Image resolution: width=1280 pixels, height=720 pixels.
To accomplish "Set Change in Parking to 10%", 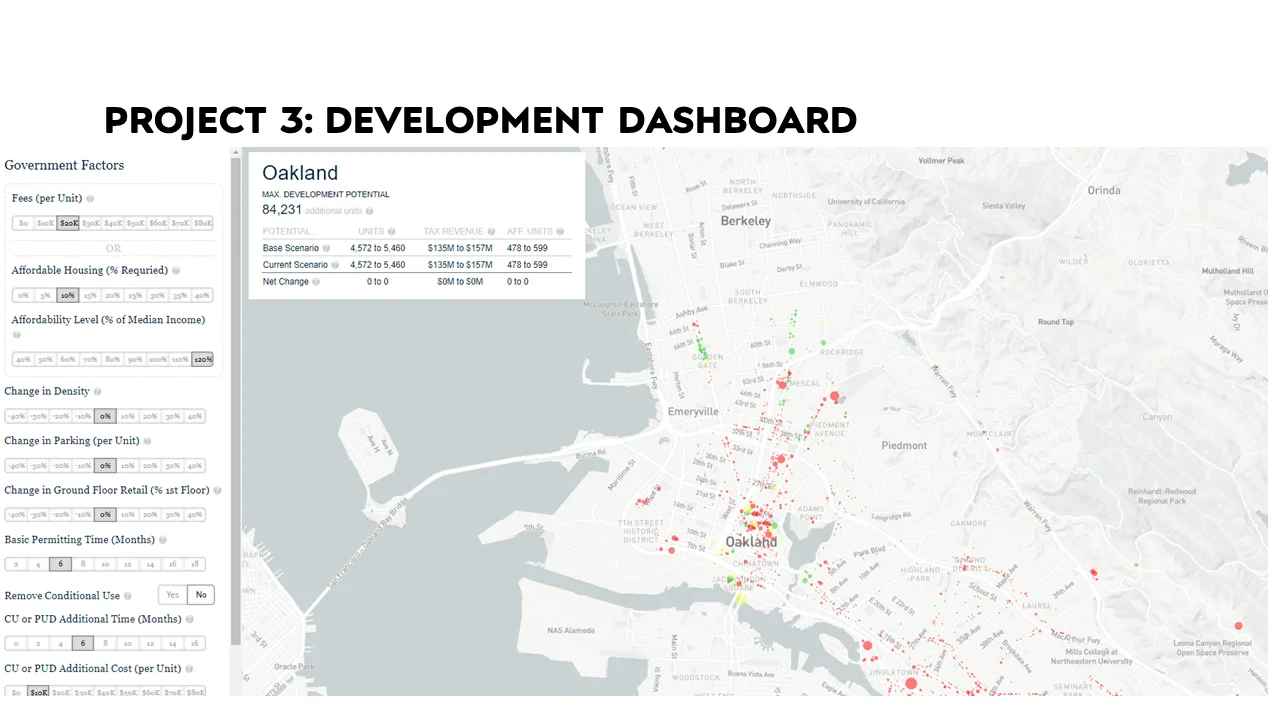I will pyautogui.click(x=128, y=465).
